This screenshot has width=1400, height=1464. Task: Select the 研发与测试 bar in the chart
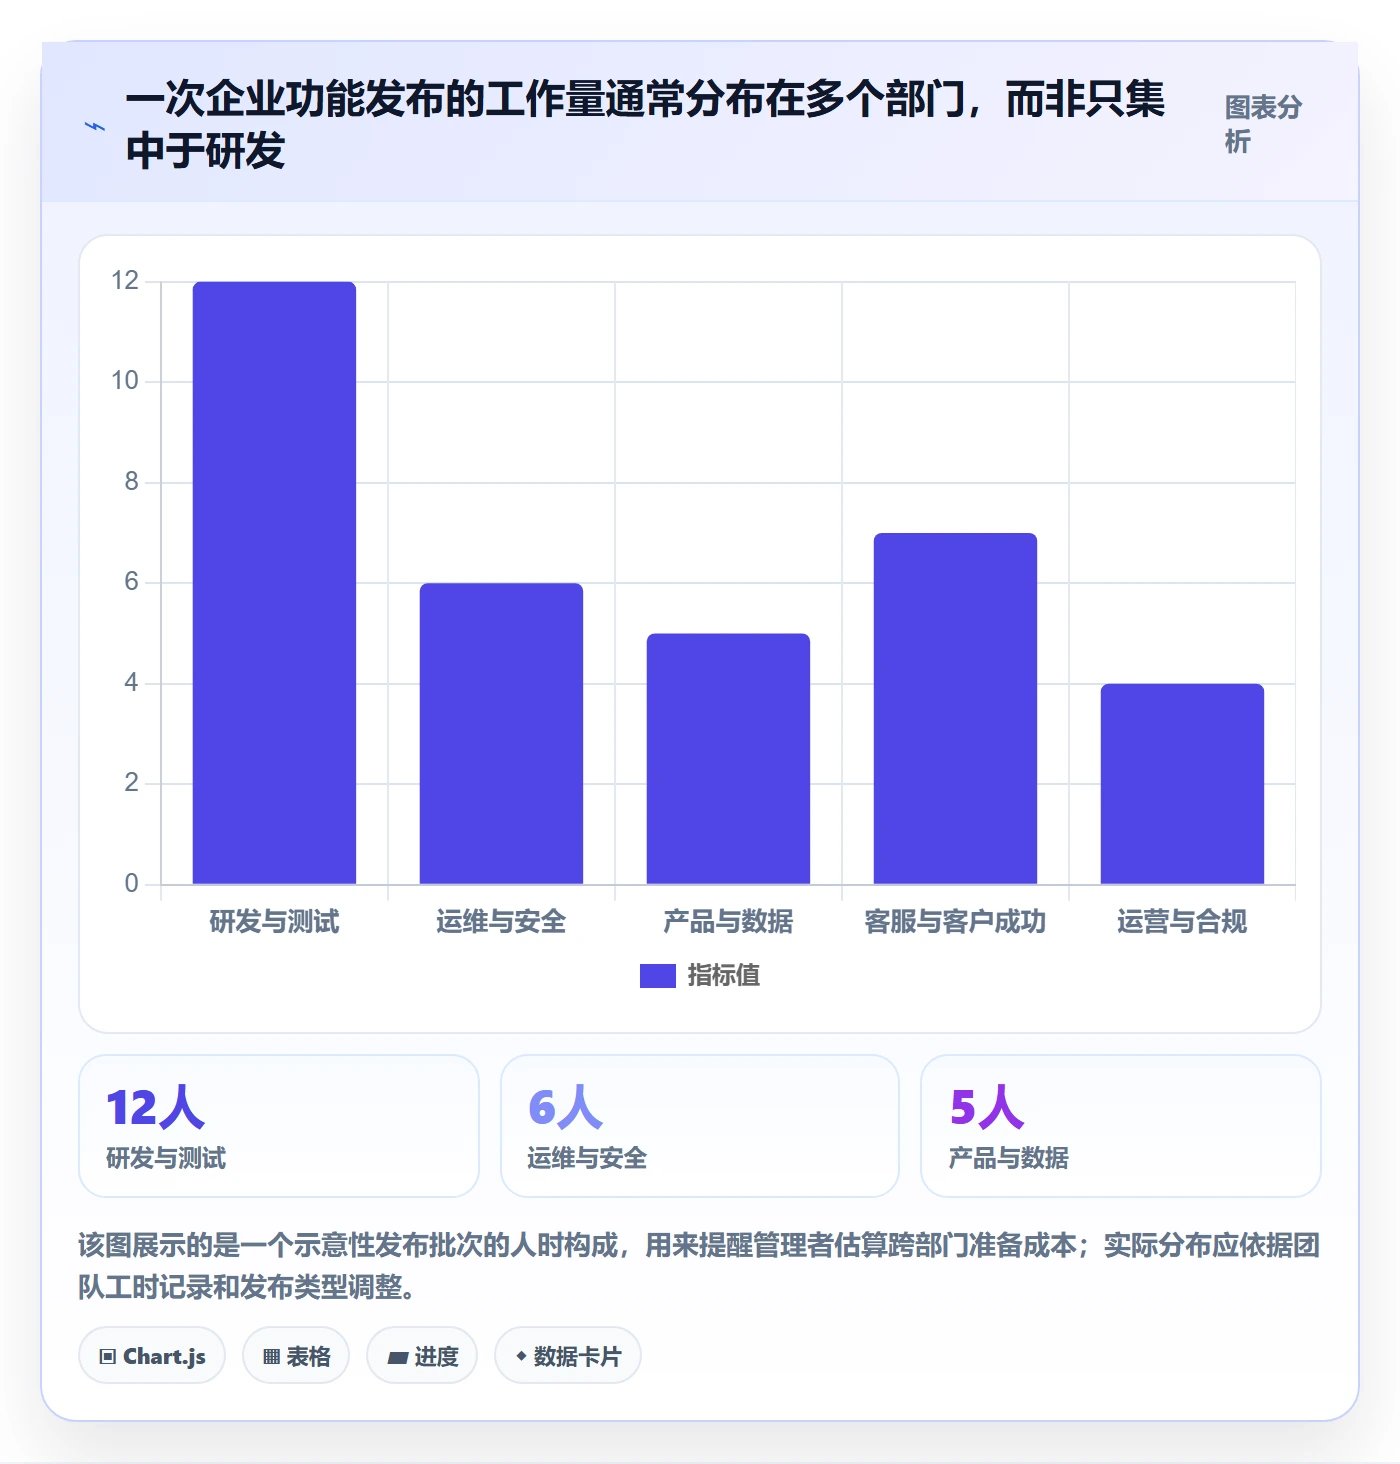click(274, 583)
